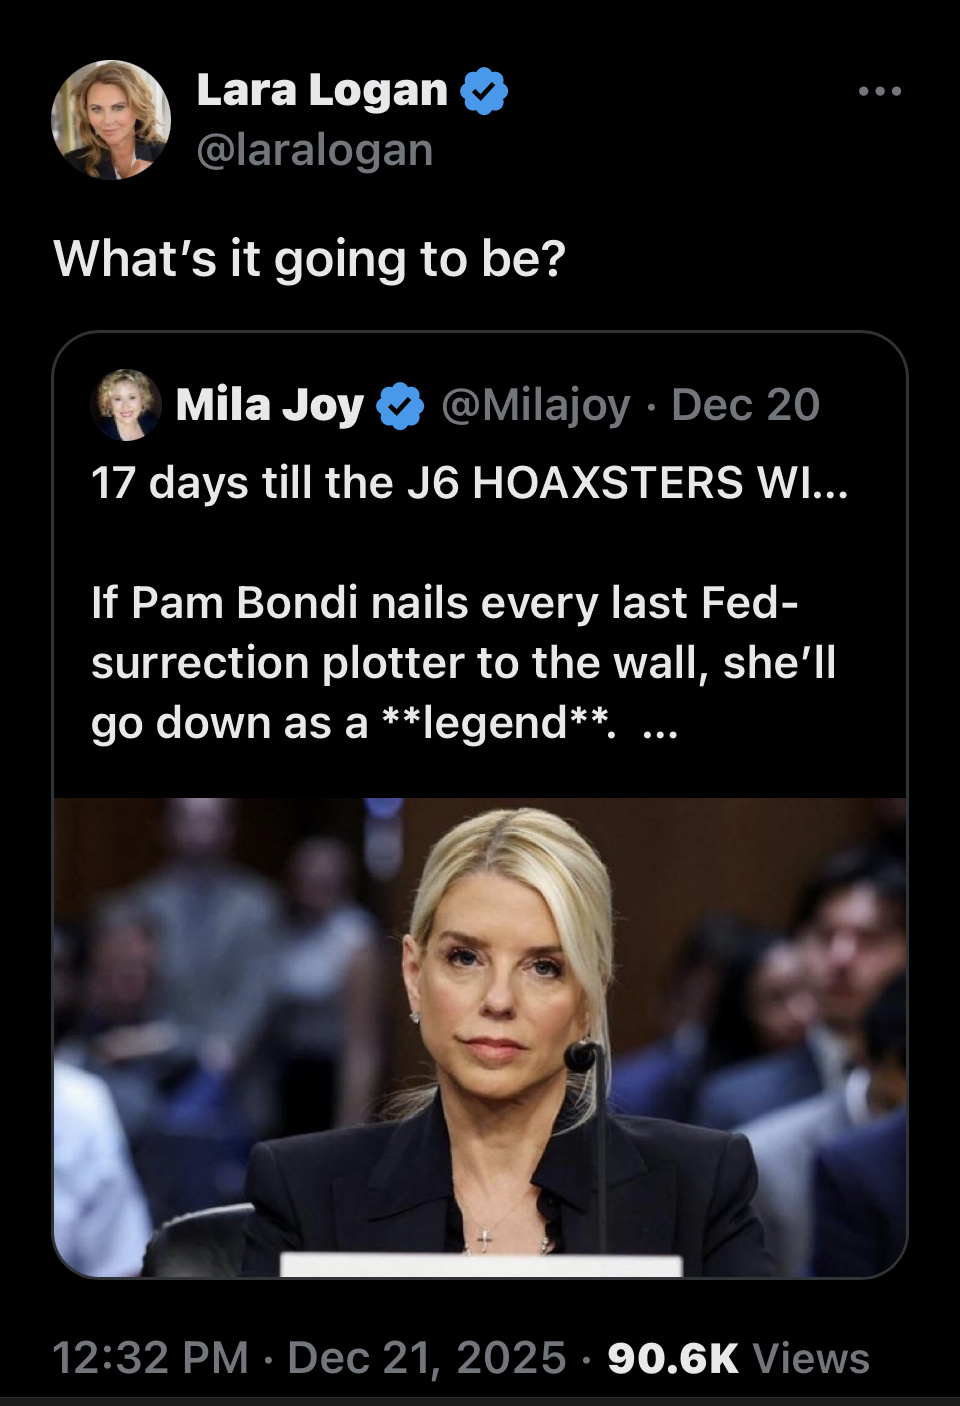
Task: Open the @Milajoy handle
Action: point(535,405)
